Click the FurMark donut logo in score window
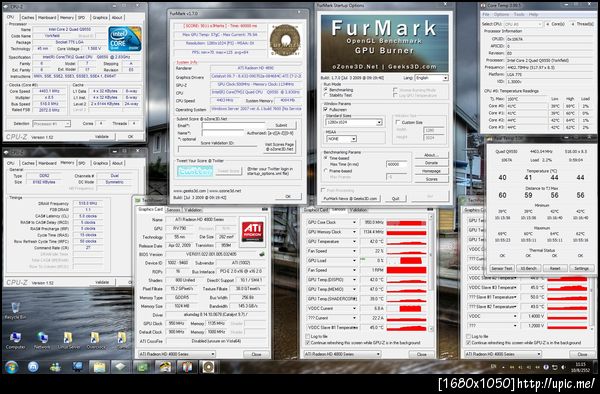600x394 pixels. coord(285,40)
